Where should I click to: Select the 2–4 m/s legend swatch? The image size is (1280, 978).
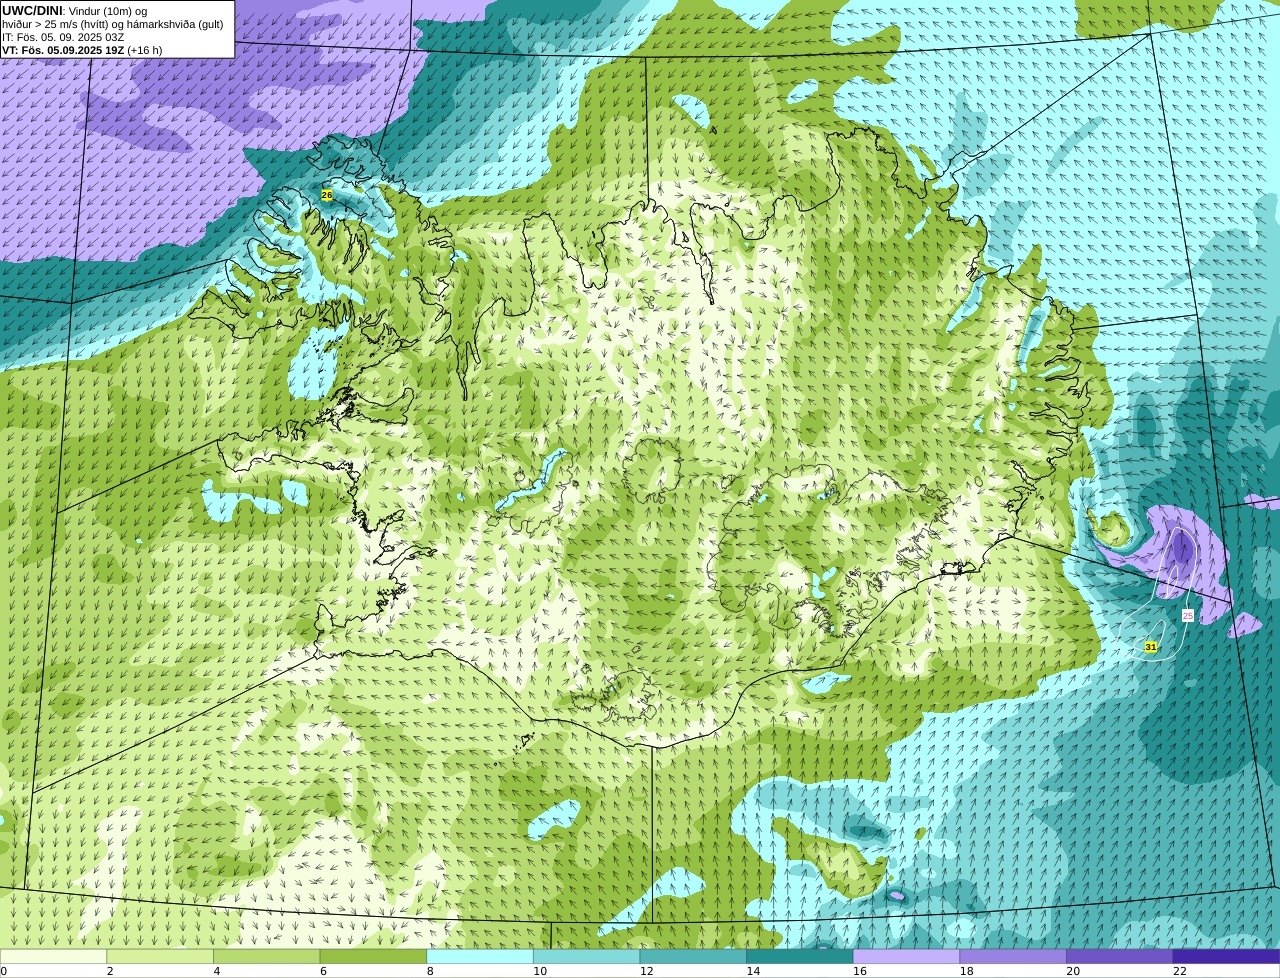point(160,956)
